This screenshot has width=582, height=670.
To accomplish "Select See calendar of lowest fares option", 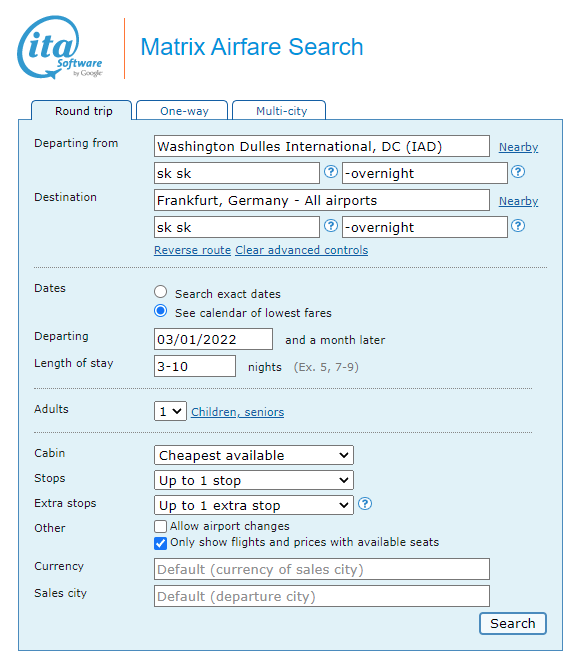I will click(x=161, y=311).
